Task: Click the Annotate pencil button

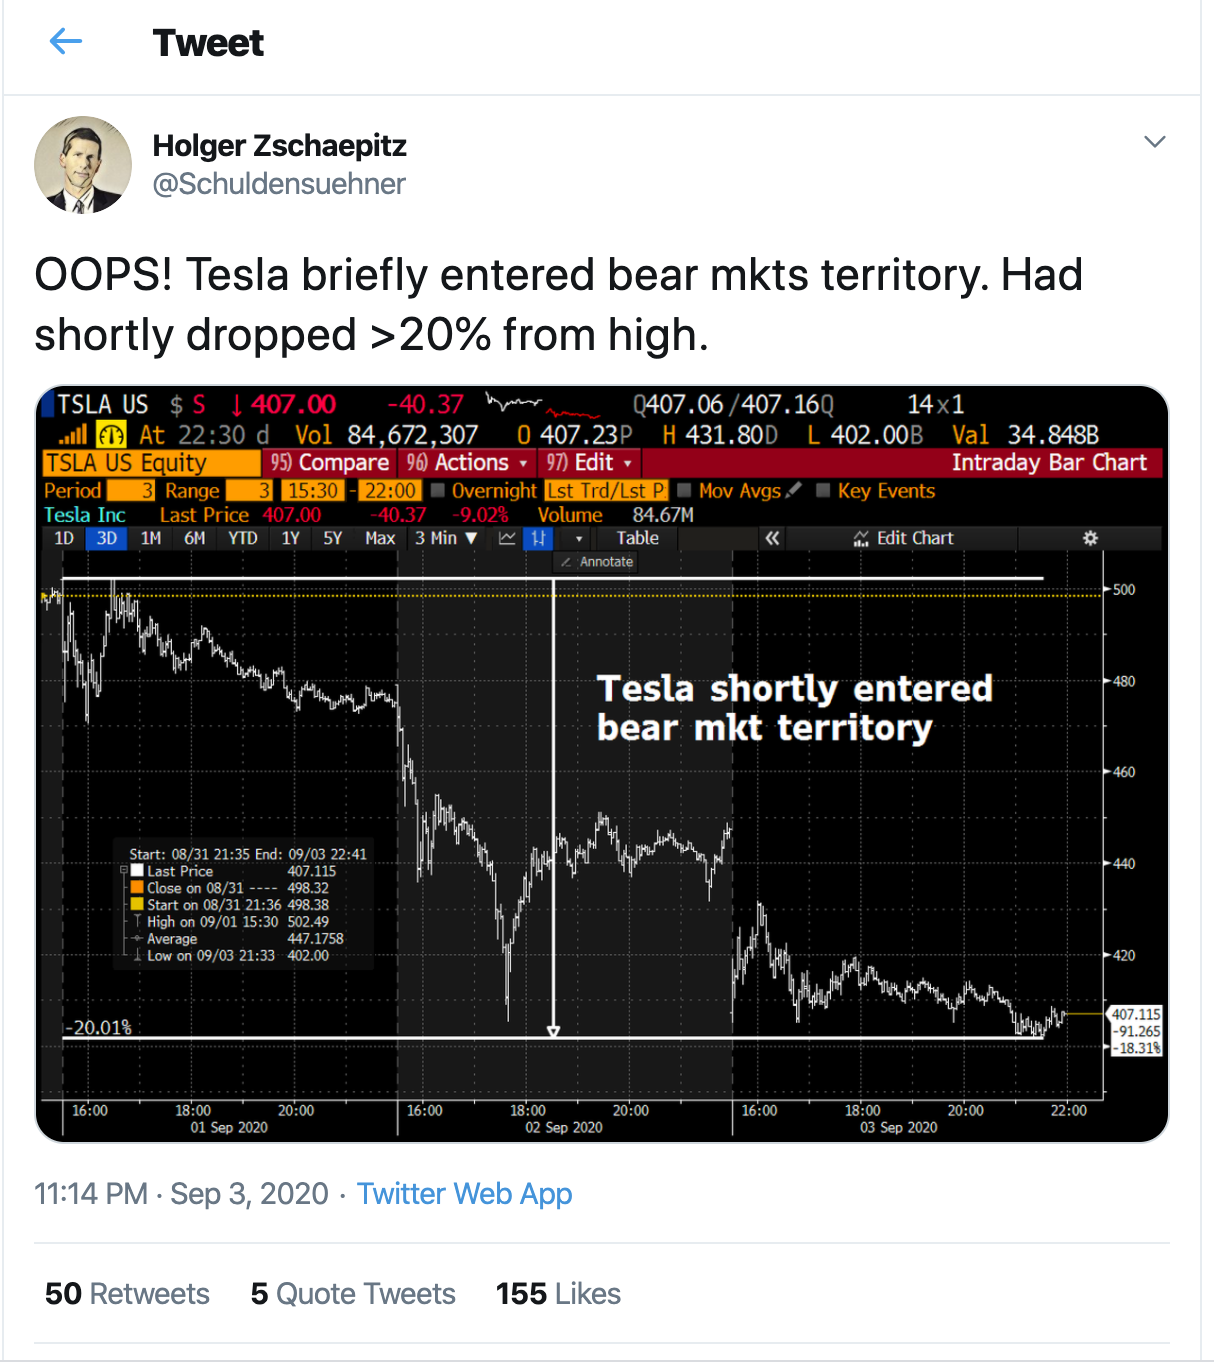Action: 597,562
